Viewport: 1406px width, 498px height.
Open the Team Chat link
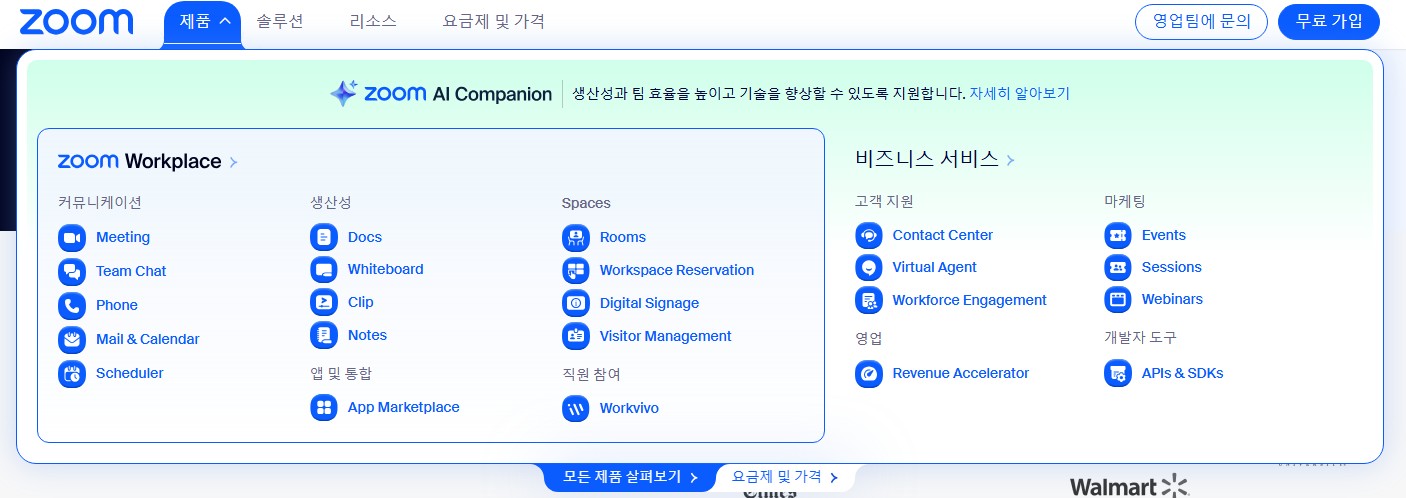pyautogui.click(x=131, y=272)
